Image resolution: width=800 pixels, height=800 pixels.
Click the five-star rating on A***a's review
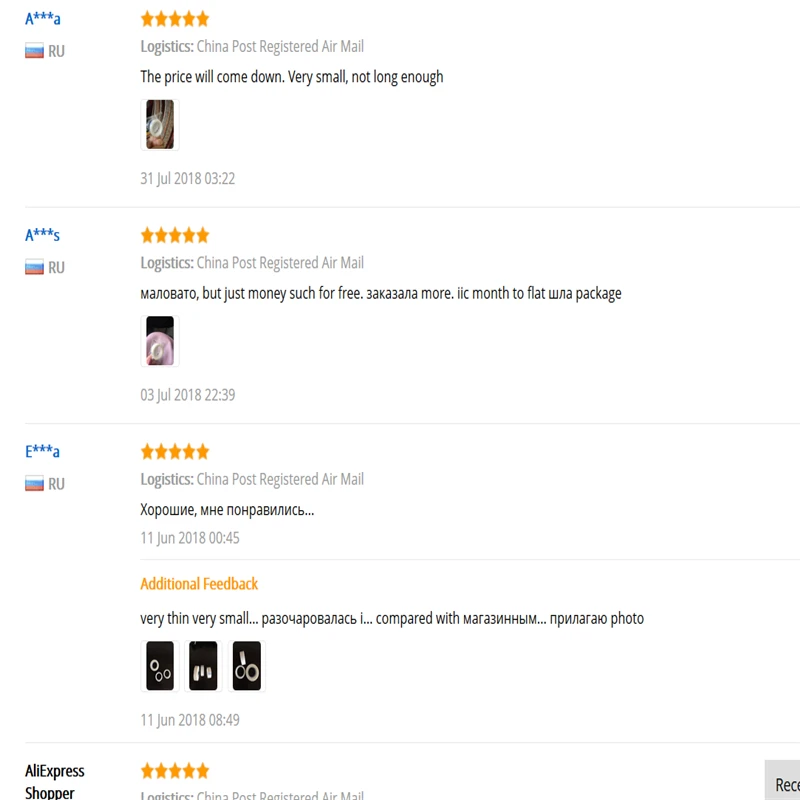pyautogui.click(x=175, y=19)
